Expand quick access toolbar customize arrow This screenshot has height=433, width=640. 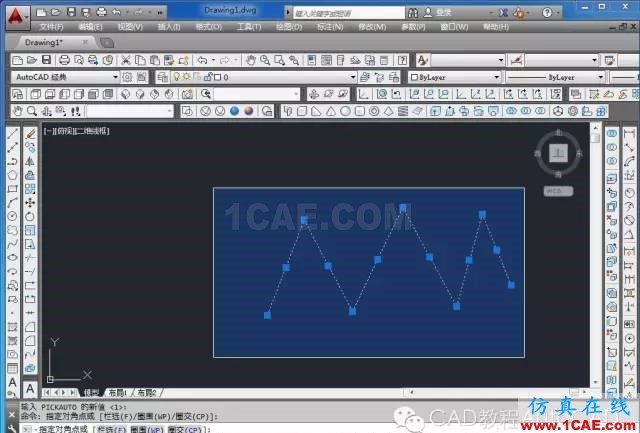tap(160, 13)
